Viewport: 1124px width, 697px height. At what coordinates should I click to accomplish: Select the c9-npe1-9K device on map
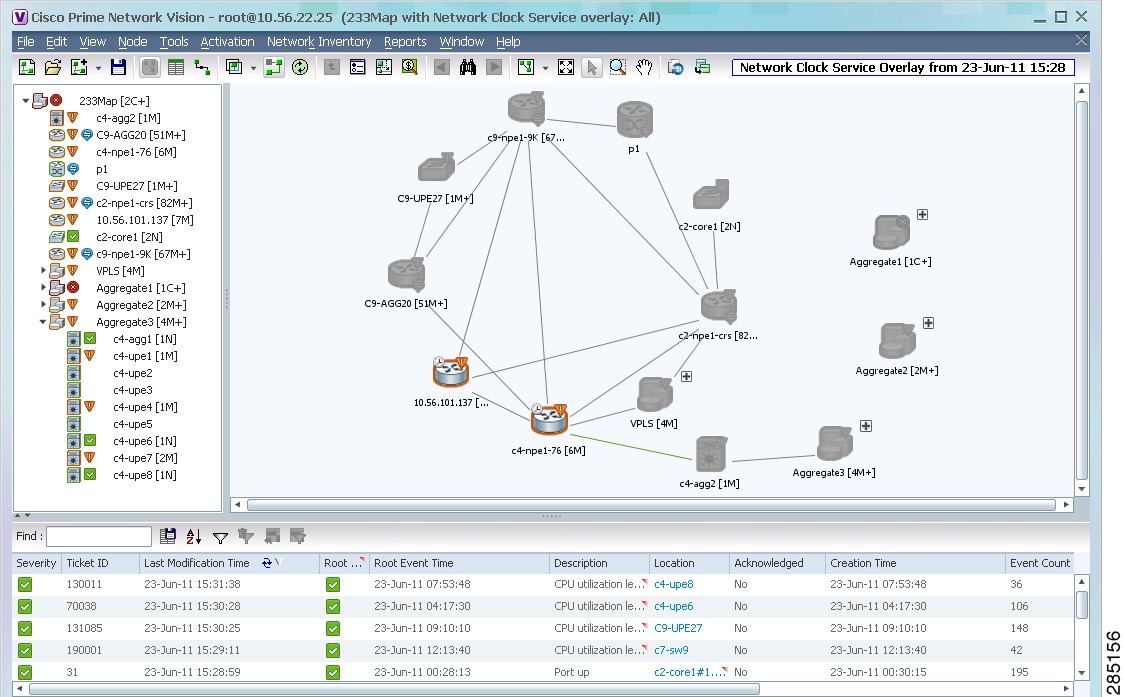pyautogui.click(x=526, y=109)
